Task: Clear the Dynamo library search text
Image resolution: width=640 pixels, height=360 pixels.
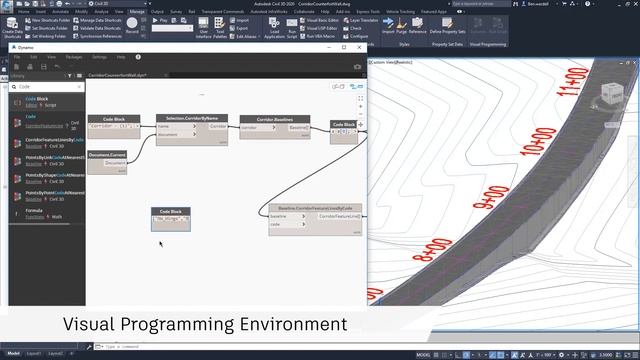Action: coord(79,87)
